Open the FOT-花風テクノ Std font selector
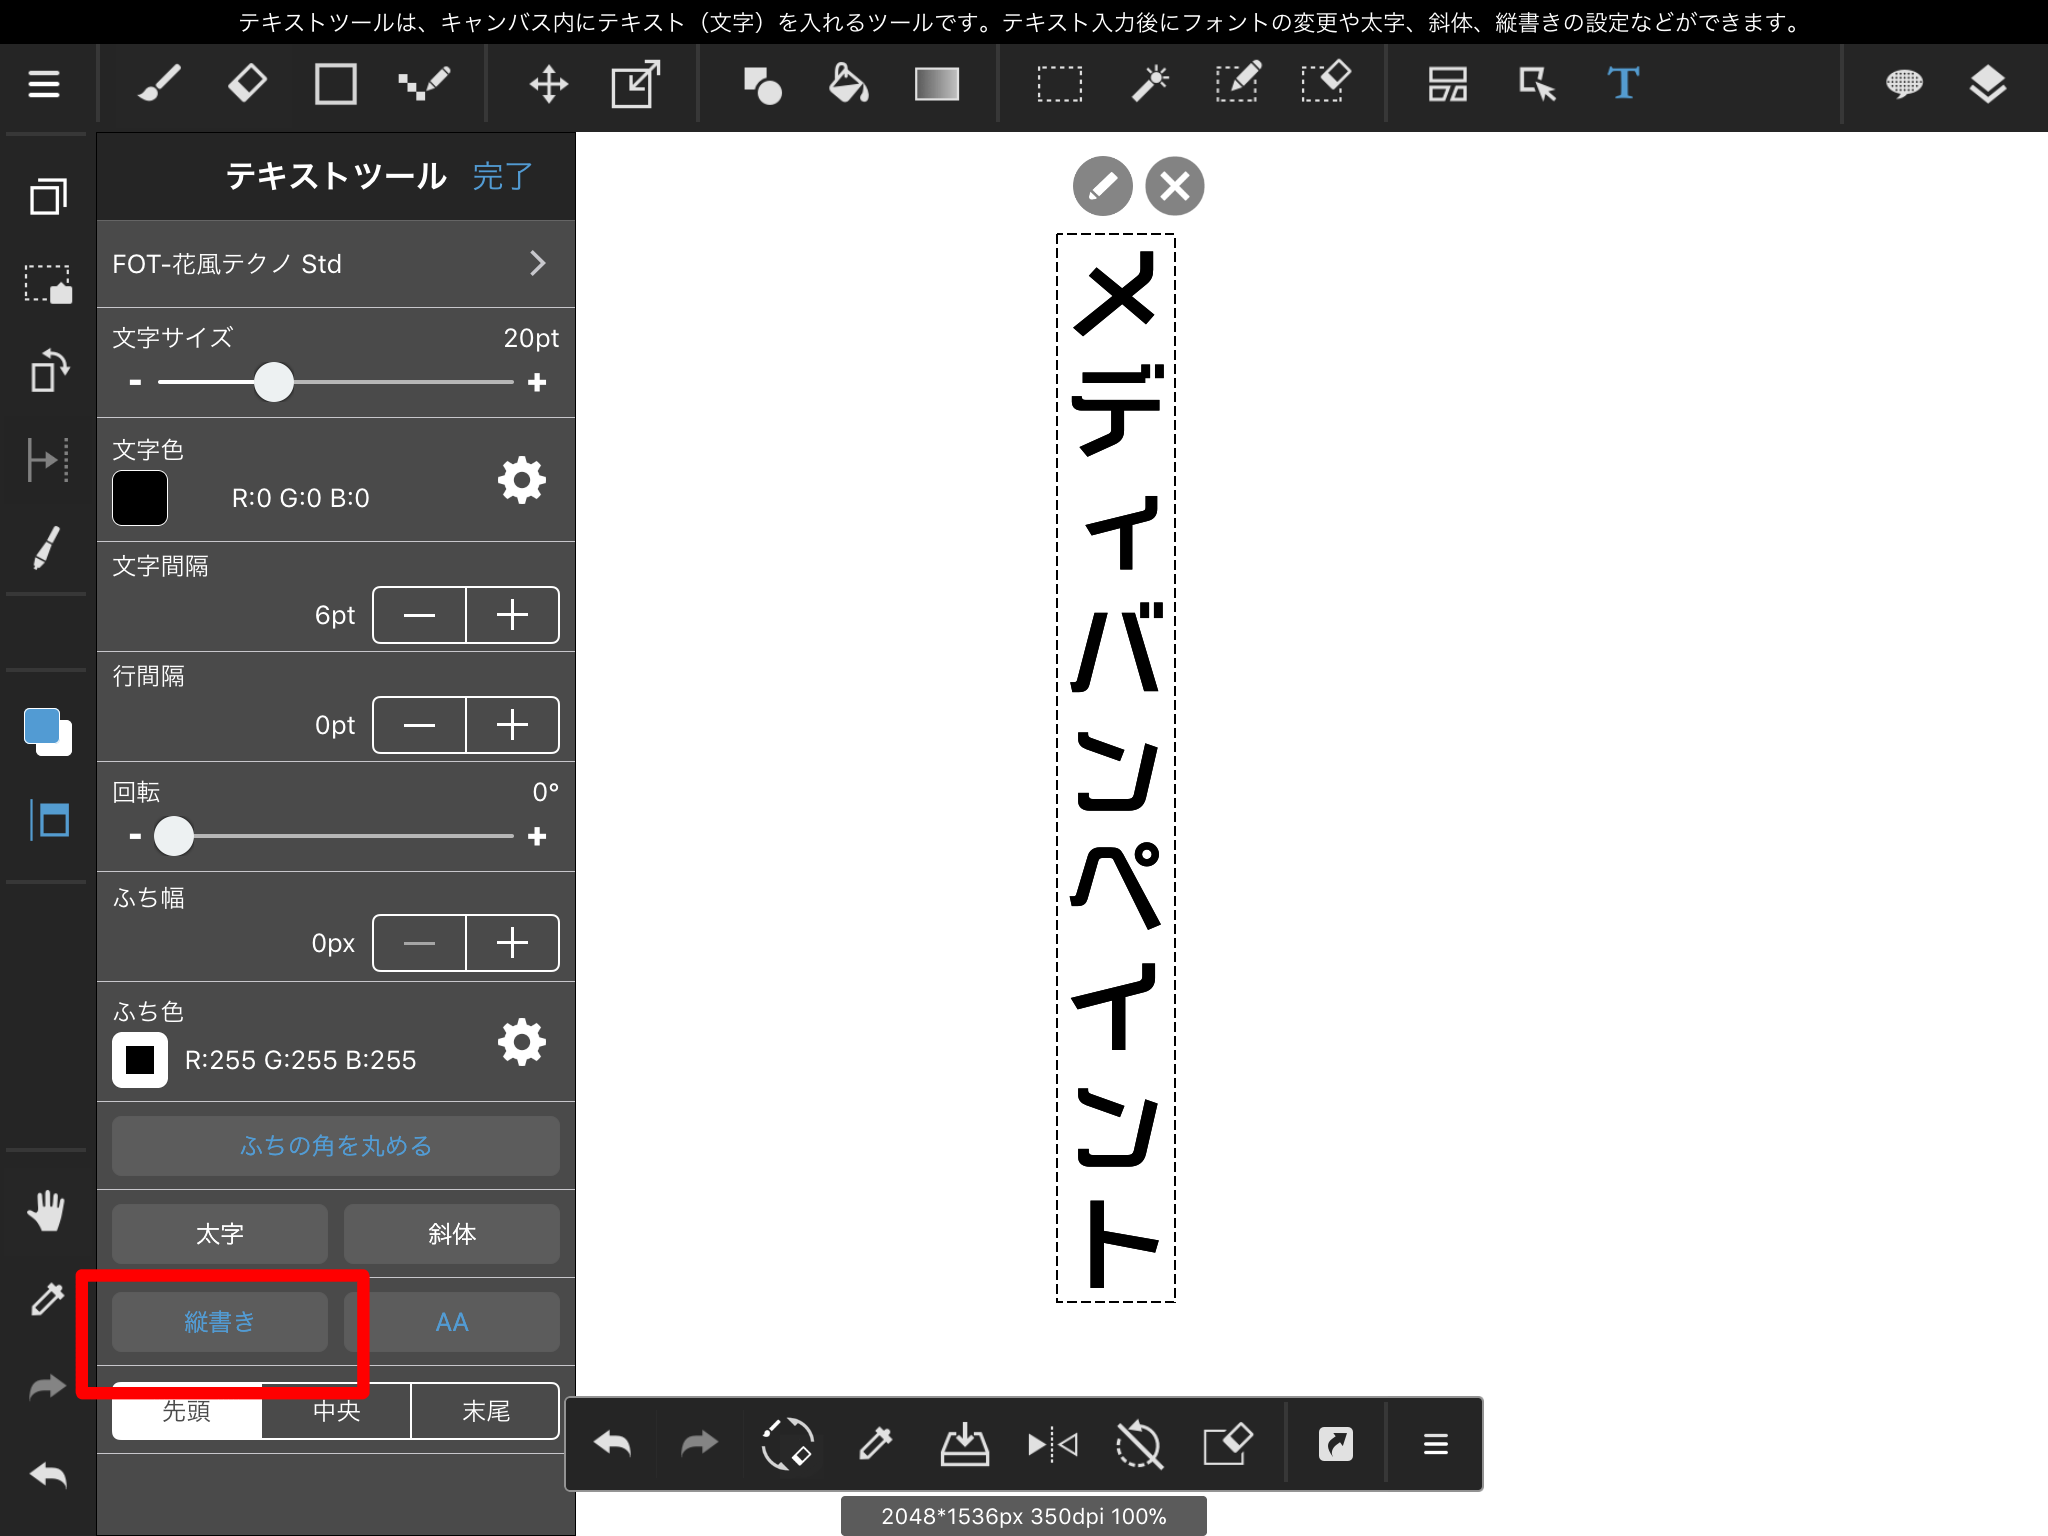2048x1536 pixels. (x=336, y=264)
